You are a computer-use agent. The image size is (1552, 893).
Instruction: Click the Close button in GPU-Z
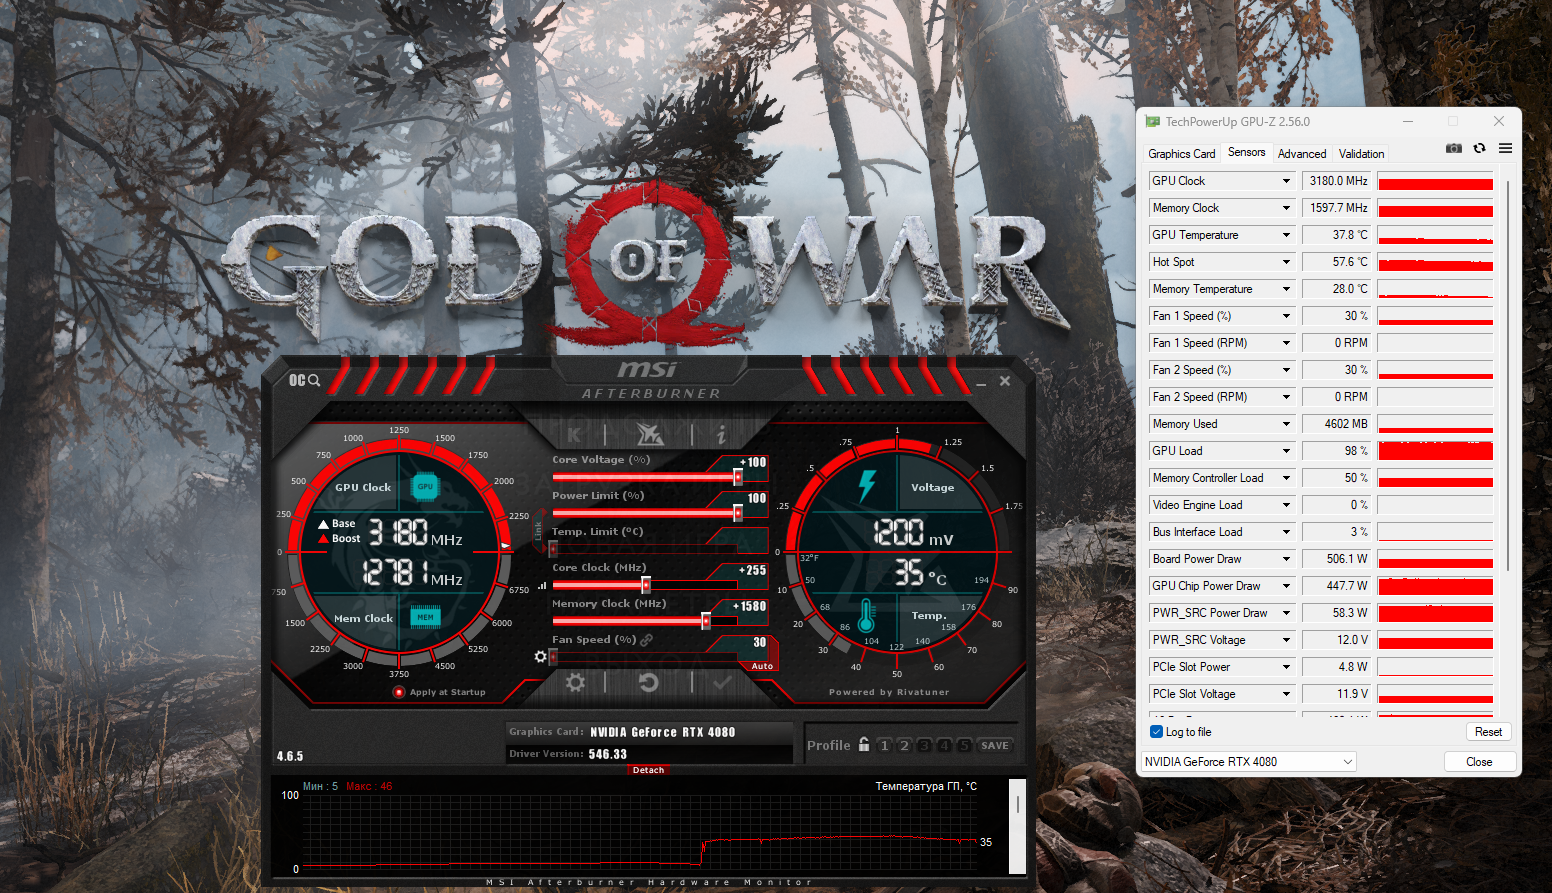(x=1479, y=762)
